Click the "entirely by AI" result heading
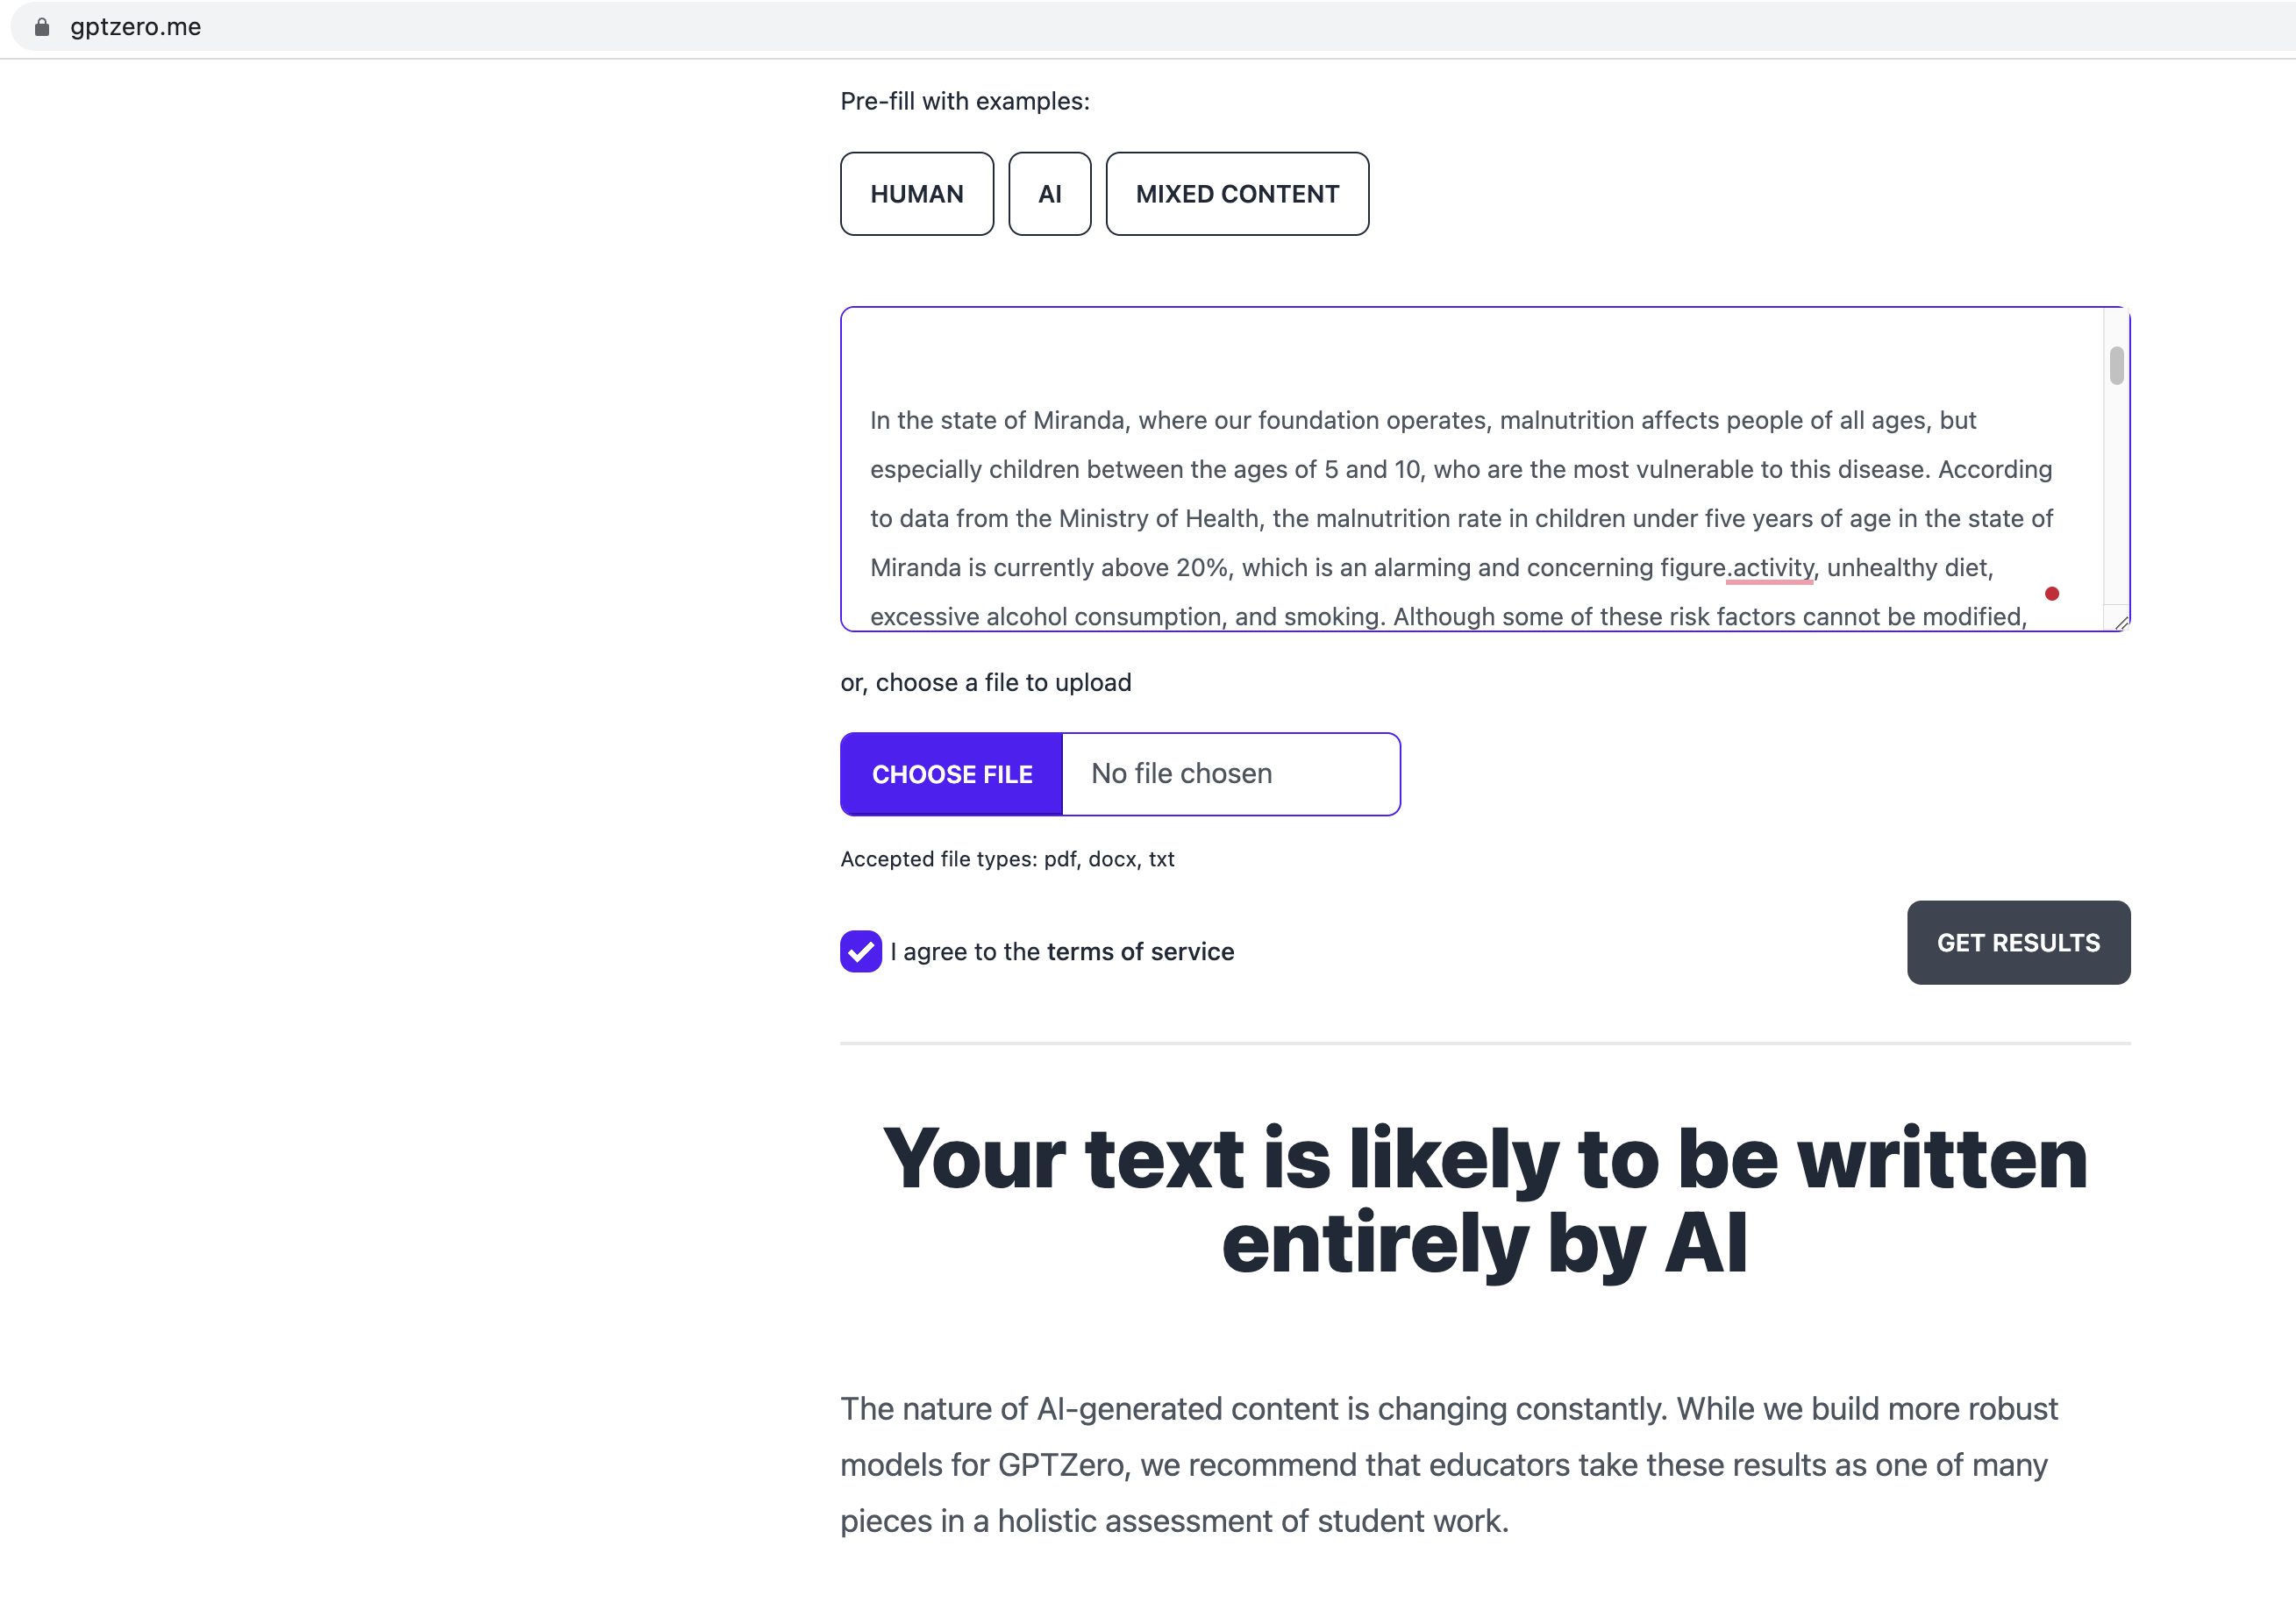Screen dimensions: 2296x1617 click(1484, 1242)
